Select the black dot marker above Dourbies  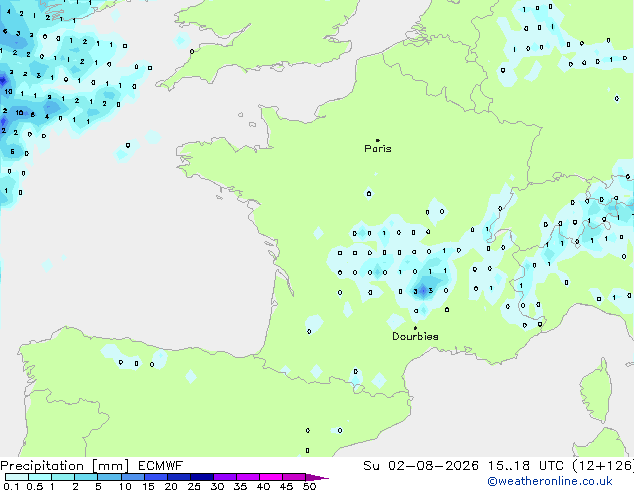click(415, 328)
